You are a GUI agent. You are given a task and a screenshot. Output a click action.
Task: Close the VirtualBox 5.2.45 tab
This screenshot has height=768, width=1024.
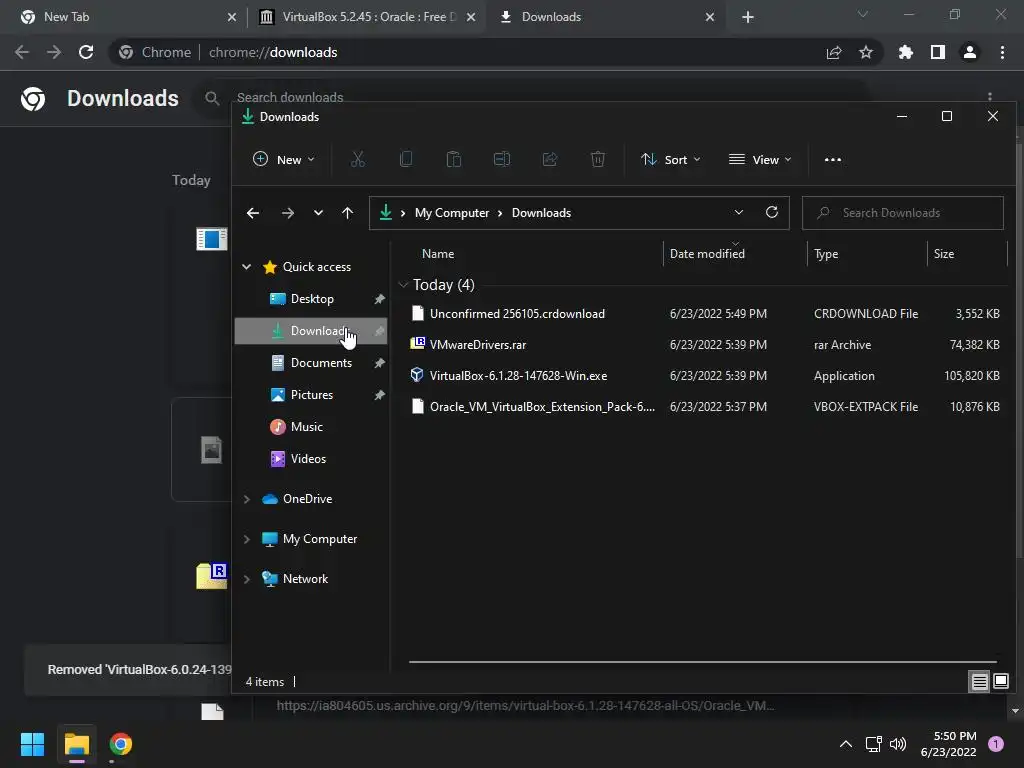pos(471,17)
